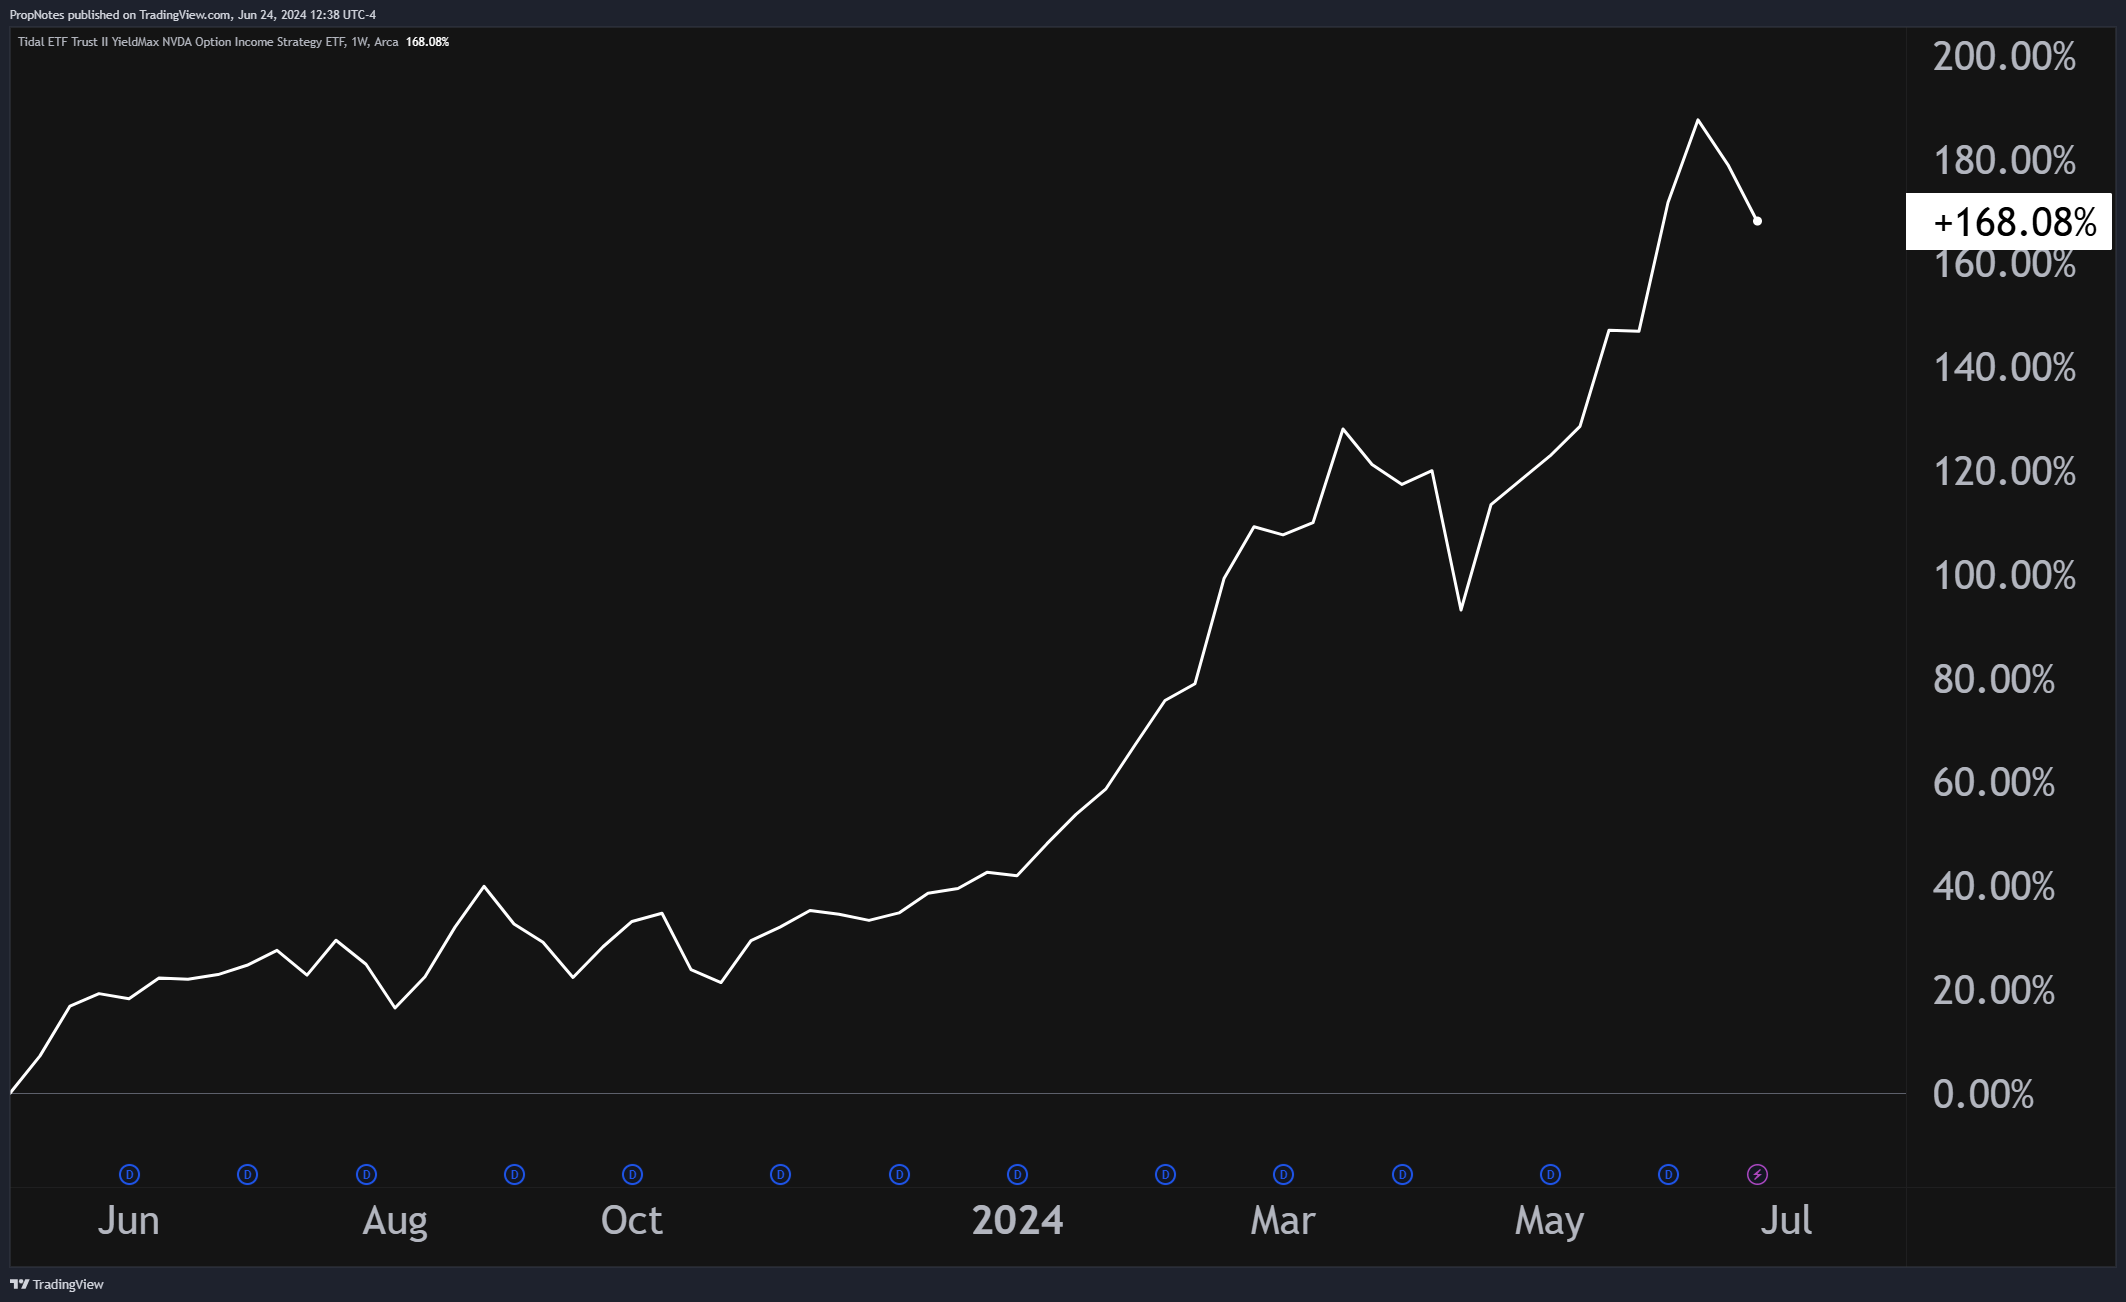Click the dividend marker between June and August

point(247,1175)
